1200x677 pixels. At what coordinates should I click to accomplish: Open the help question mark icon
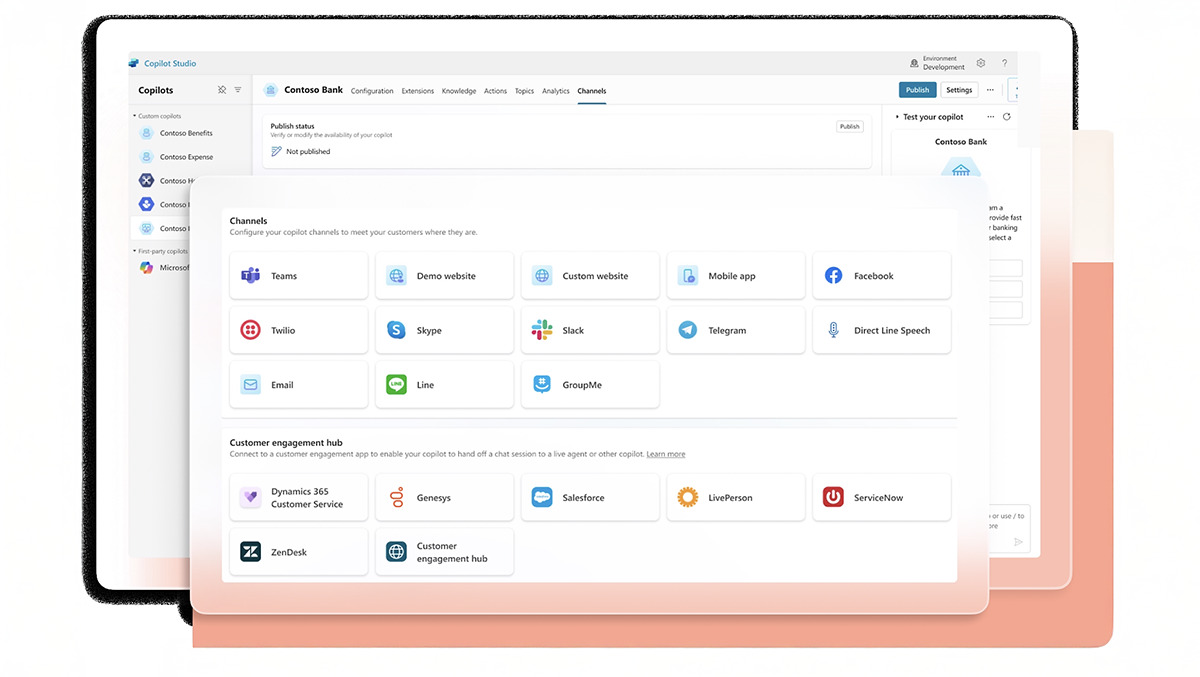click(x=1005, y=63)
